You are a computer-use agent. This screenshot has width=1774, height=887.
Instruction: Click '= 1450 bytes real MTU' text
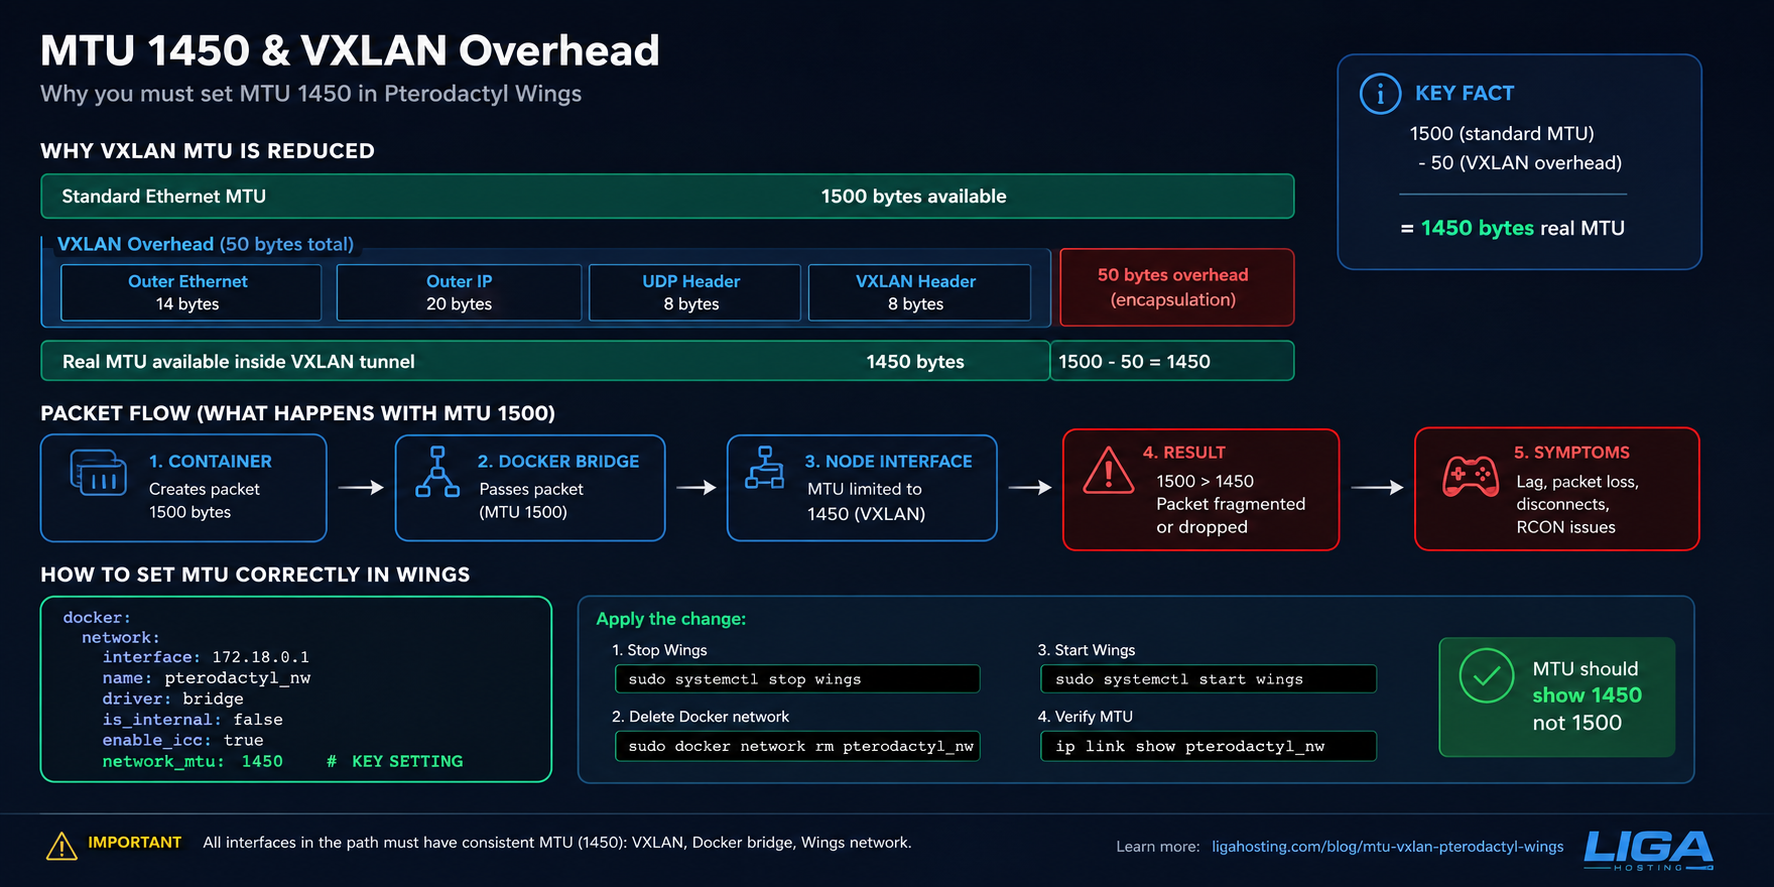coord(1512,228)
